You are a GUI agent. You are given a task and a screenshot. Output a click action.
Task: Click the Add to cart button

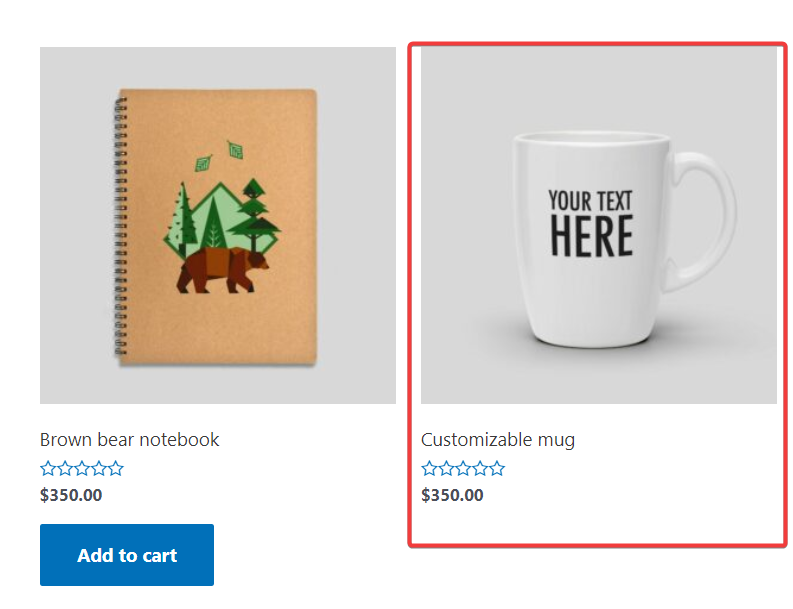click(127, 555)
